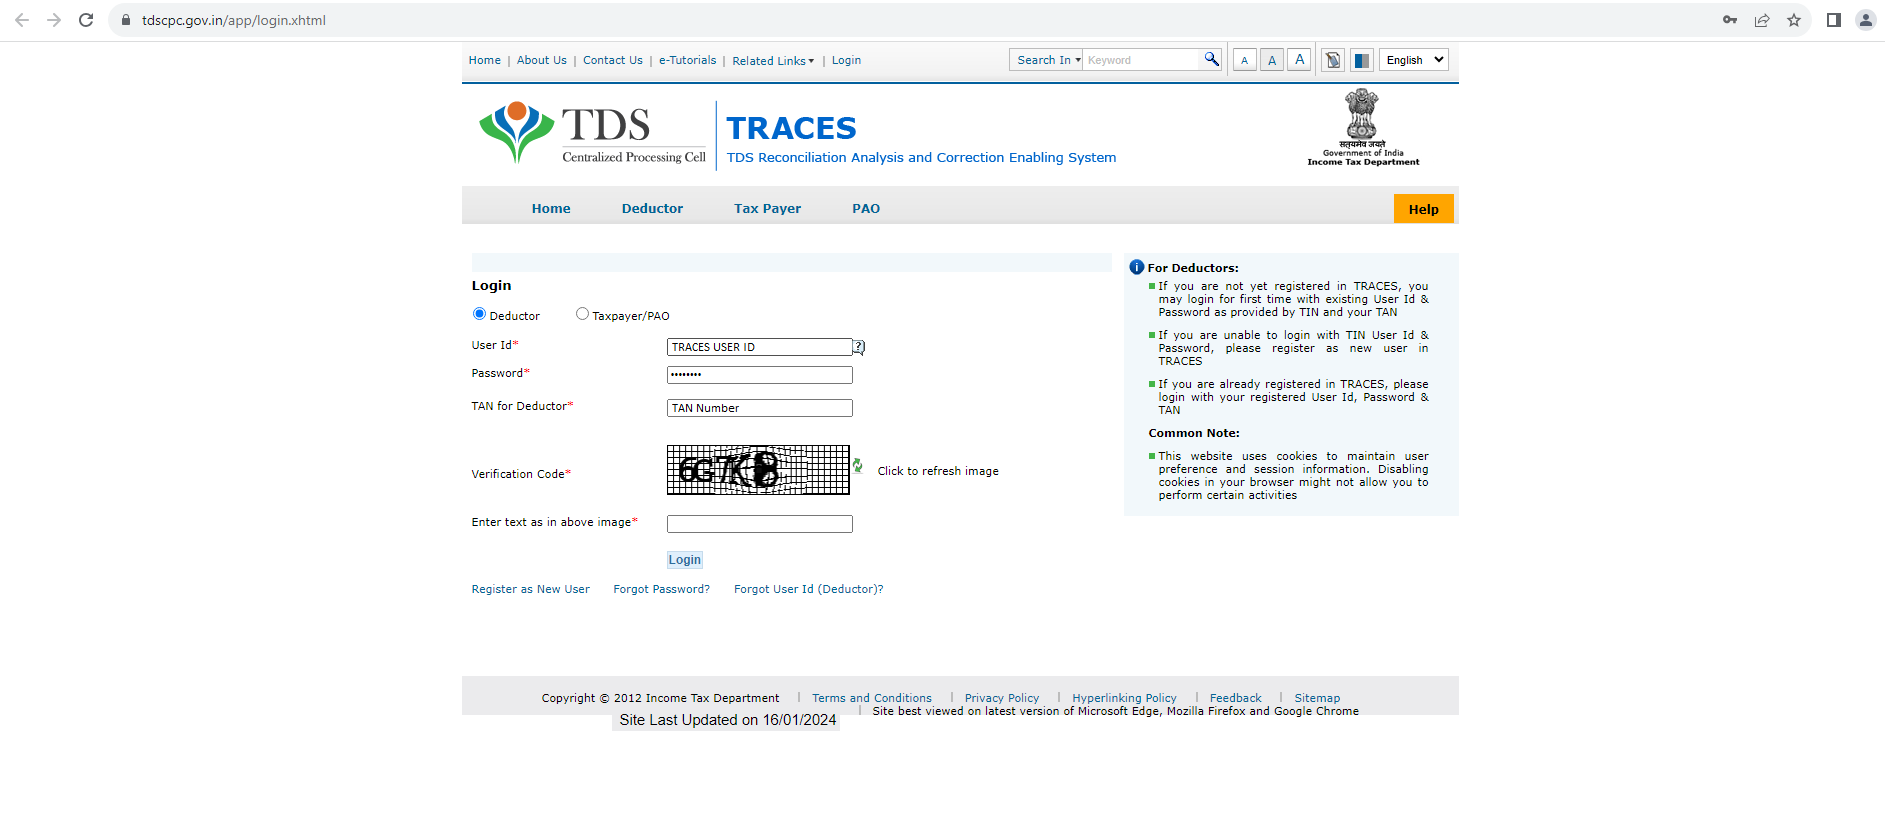1885x817 pixels.
Task: Open the Contact Us link
Action: 613,60
